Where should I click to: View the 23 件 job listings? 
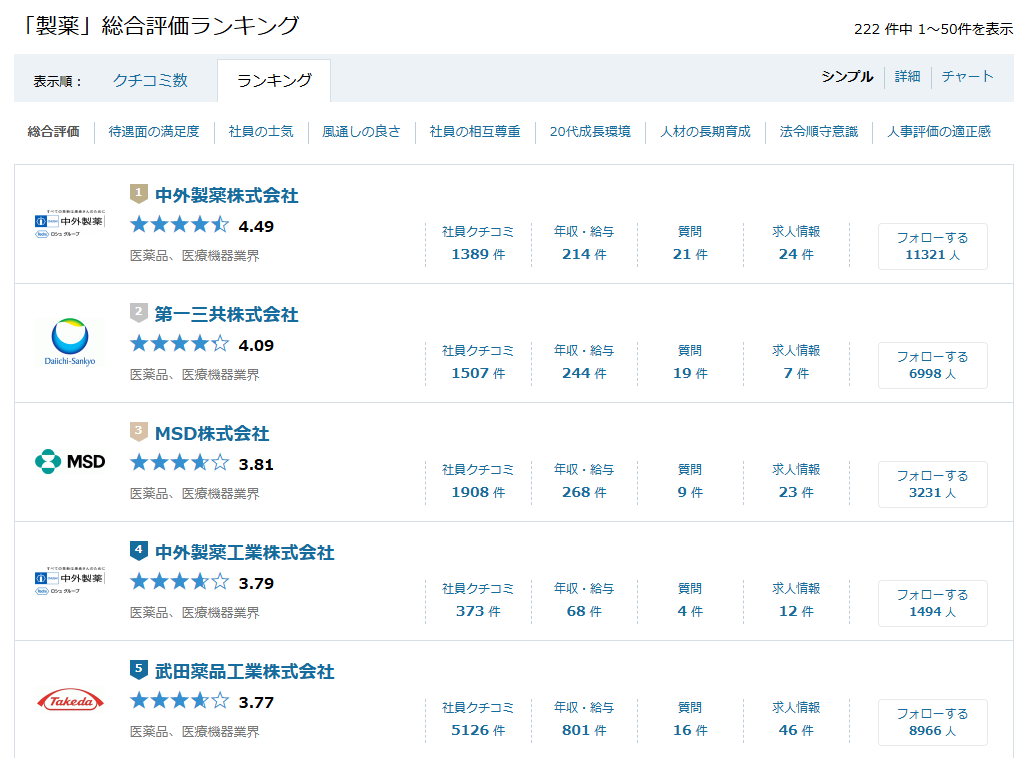pos(796,492)
